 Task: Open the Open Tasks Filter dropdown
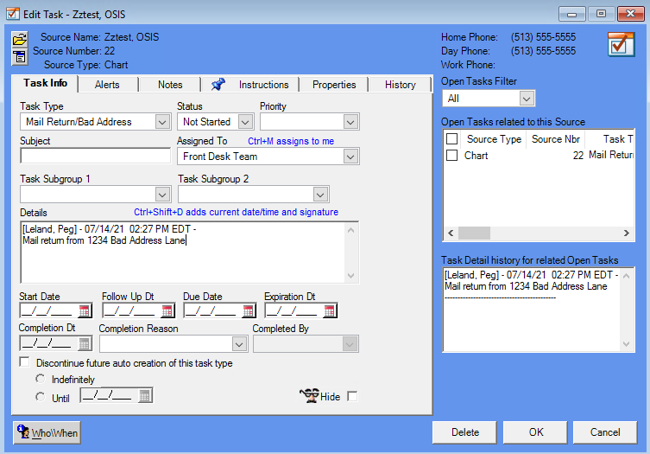(x=526, y=99)
